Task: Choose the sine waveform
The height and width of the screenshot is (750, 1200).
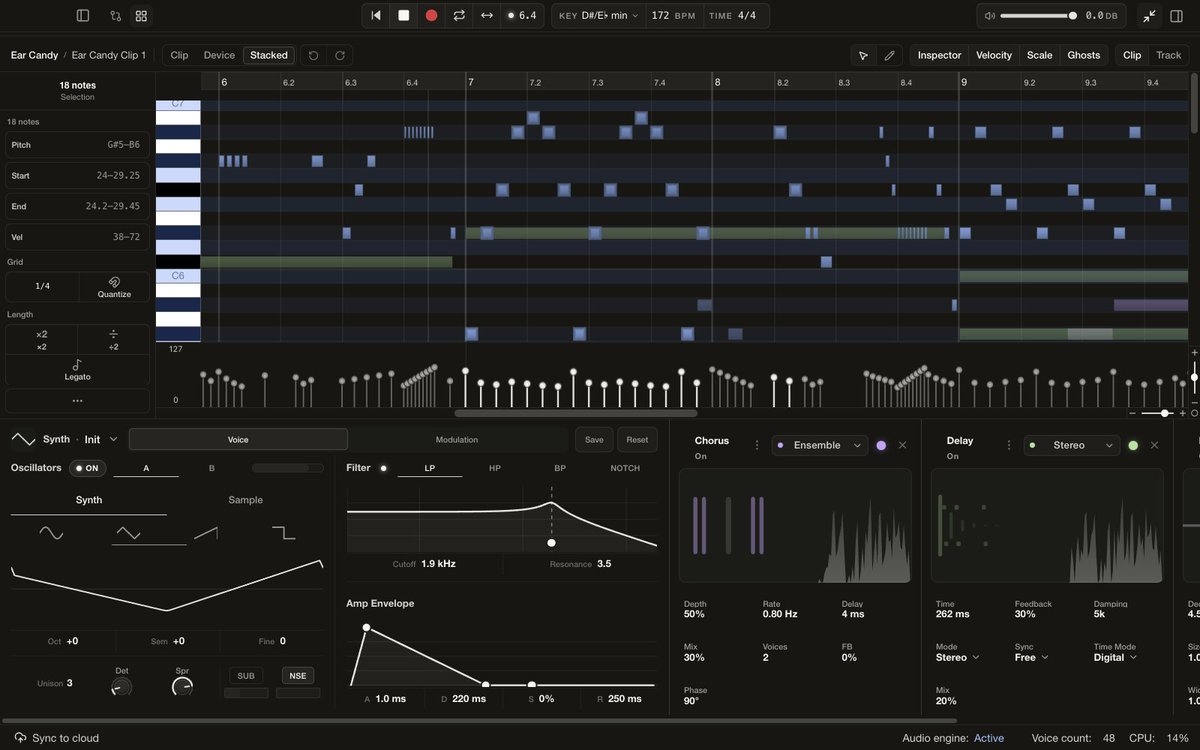Action: [51, 533]
